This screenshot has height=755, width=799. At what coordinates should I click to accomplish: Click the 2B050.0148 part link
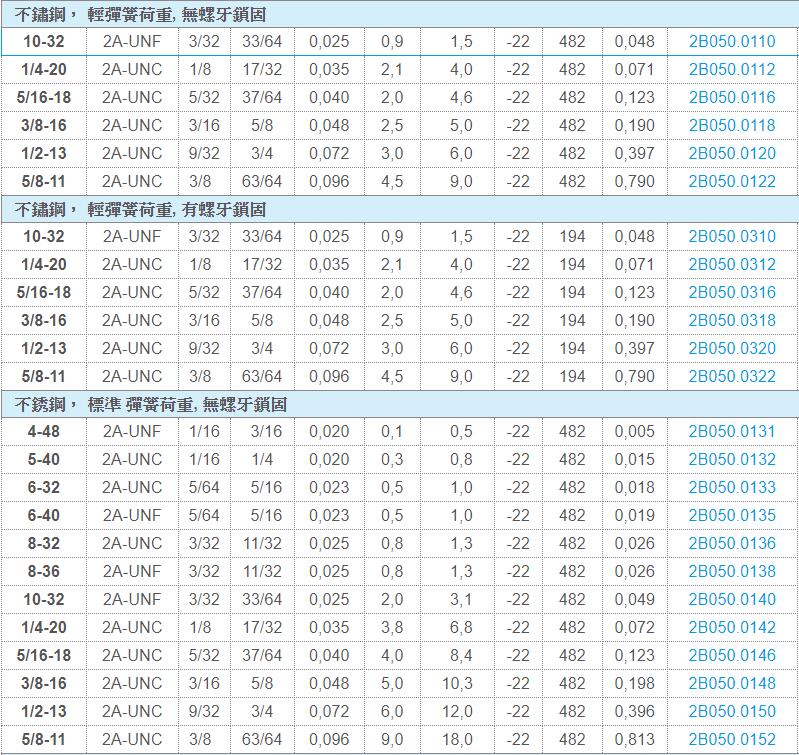[x=731, y=684]
